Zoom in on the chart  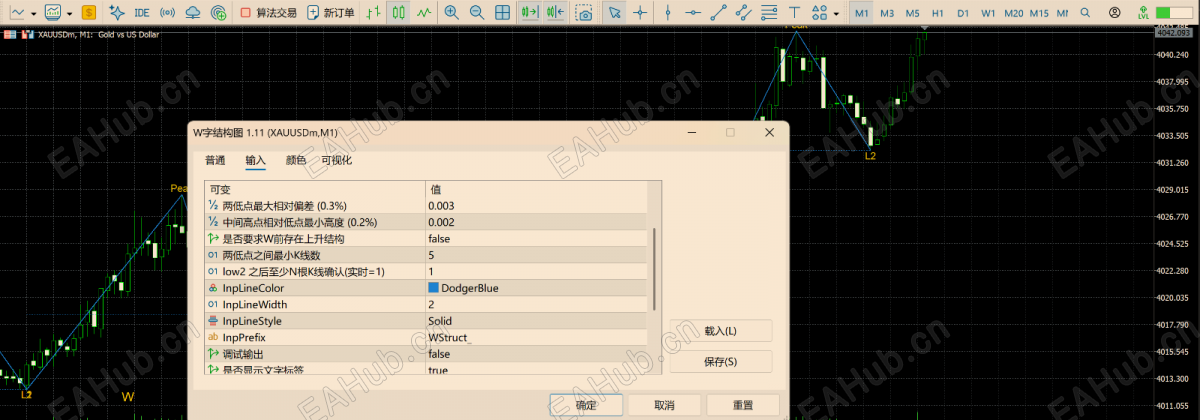click(452, 13)
